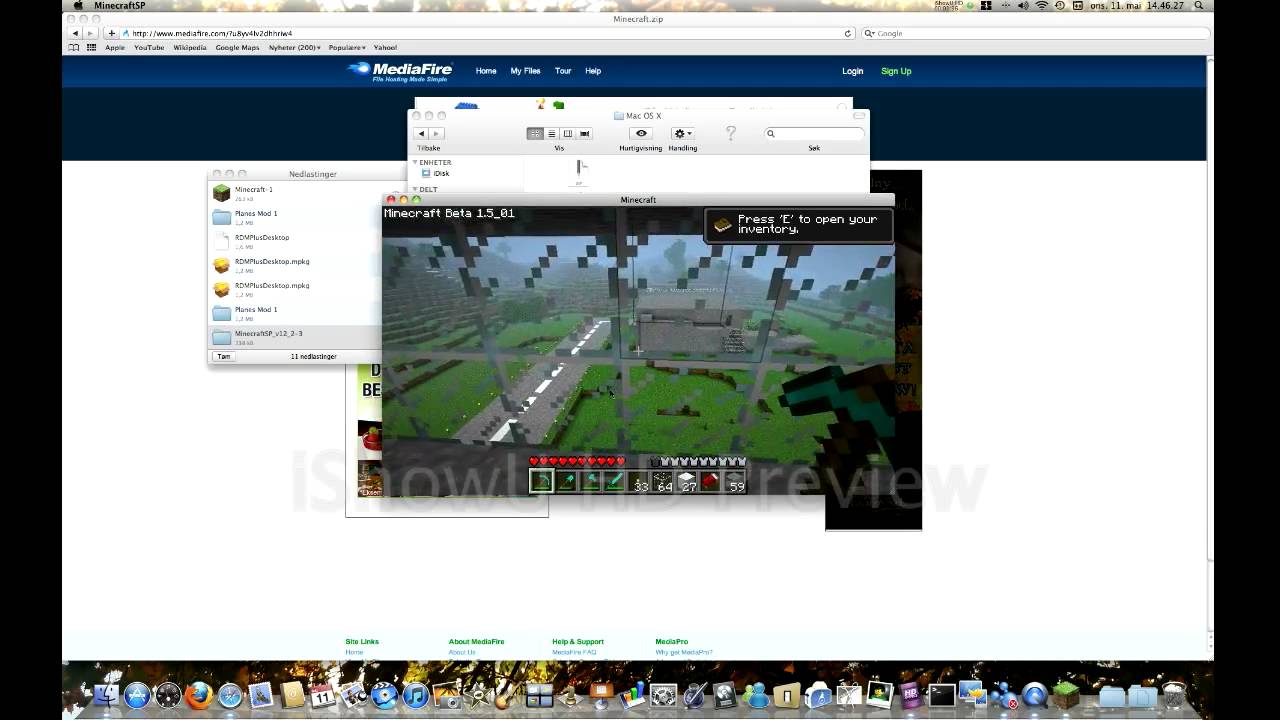Click the Safari URL address field
The image size is (1280, 720).
(x=480, y=33)
